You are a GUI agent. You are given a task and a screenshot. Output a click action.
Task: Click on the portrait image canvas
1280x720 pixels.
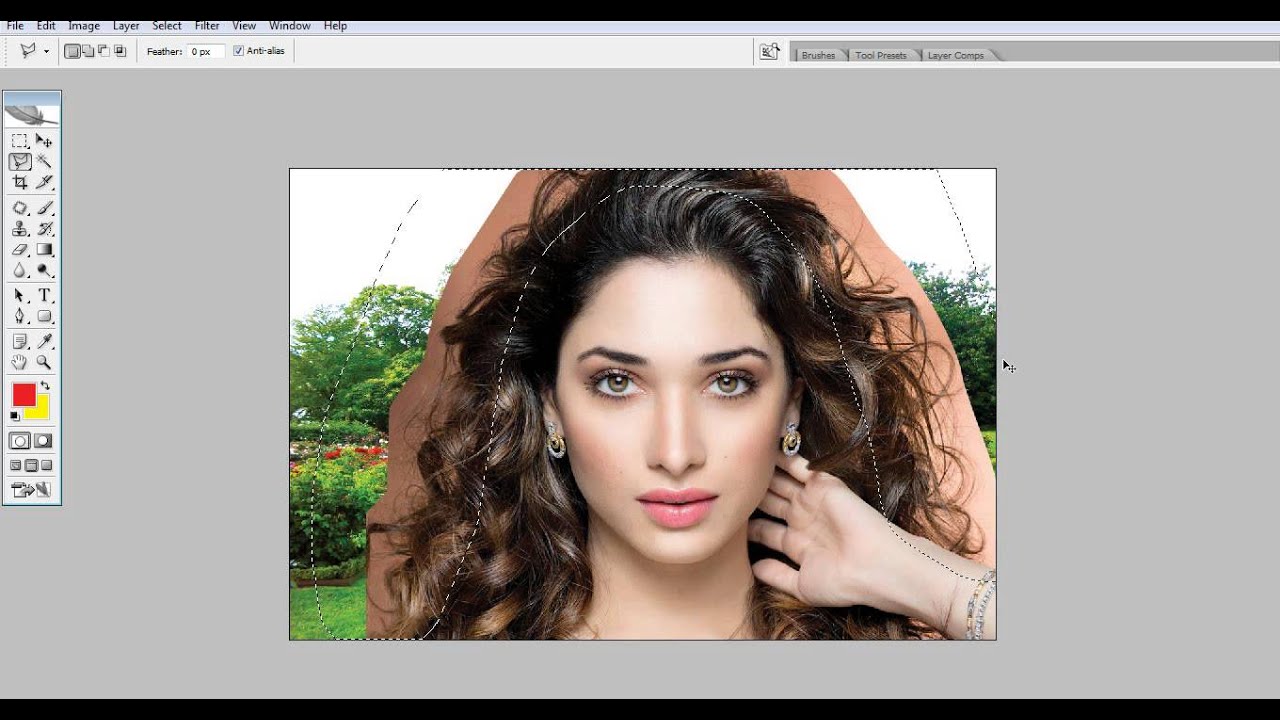643,404
